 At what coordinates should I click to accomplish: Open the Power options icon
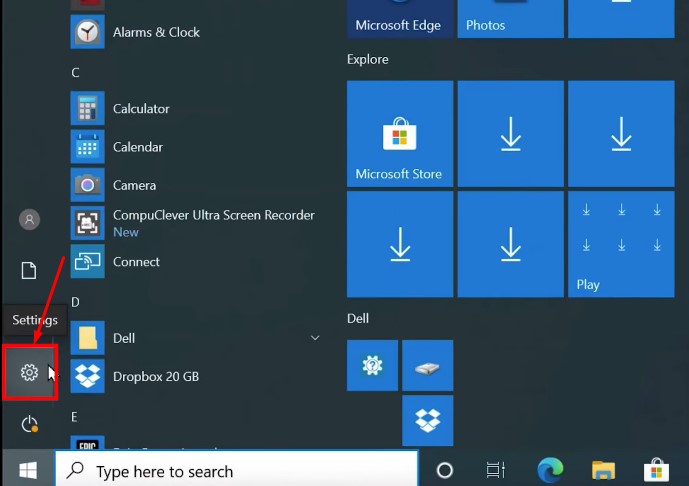(29, 424)
